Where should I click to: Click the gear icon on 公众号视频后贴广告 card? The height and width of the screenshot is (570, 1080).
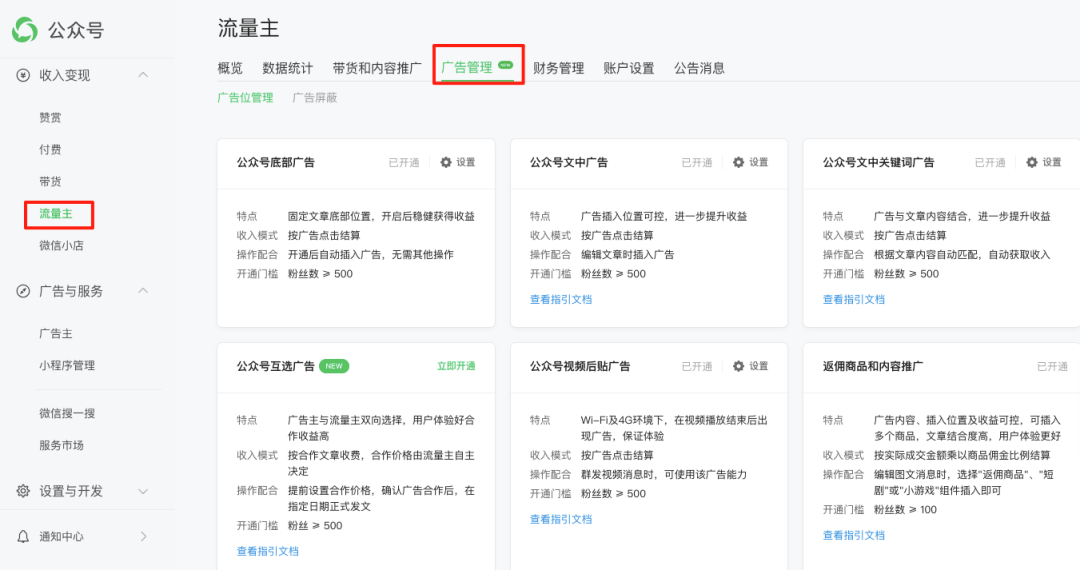738,366
